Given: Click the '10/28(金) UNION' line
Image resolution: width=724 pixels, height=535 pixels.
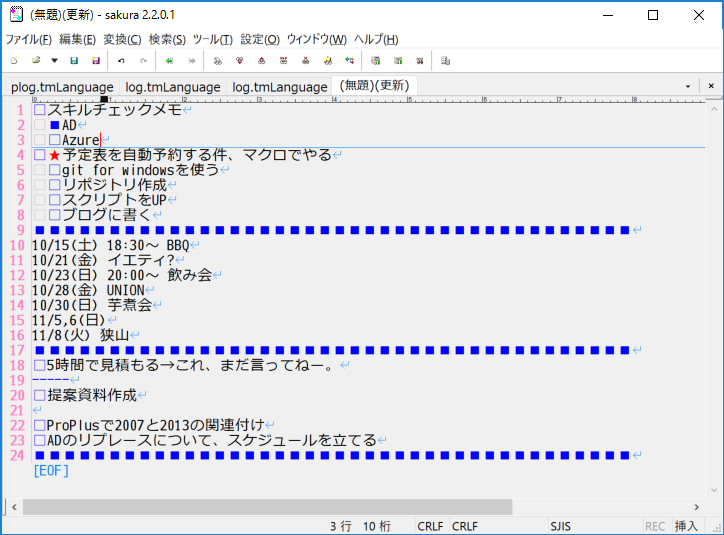Looking at the screenshot, I should 88,290.
